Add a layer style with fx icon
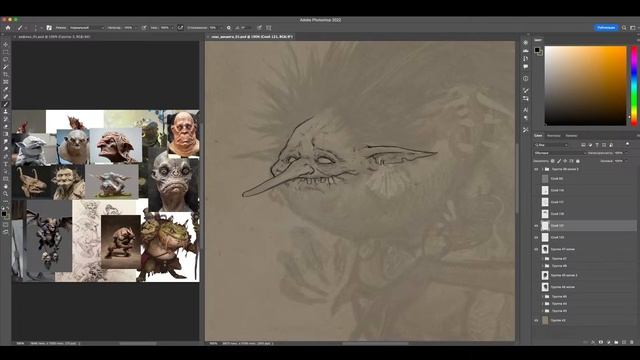 click(x=593, y=342)
